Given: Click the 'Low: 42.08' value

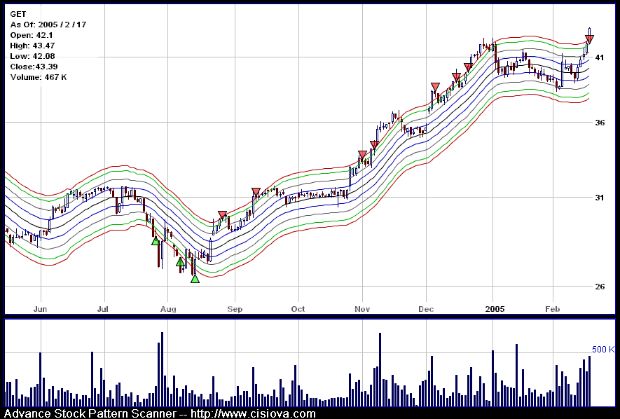Looking at the screenshot, I should point(33,56).
